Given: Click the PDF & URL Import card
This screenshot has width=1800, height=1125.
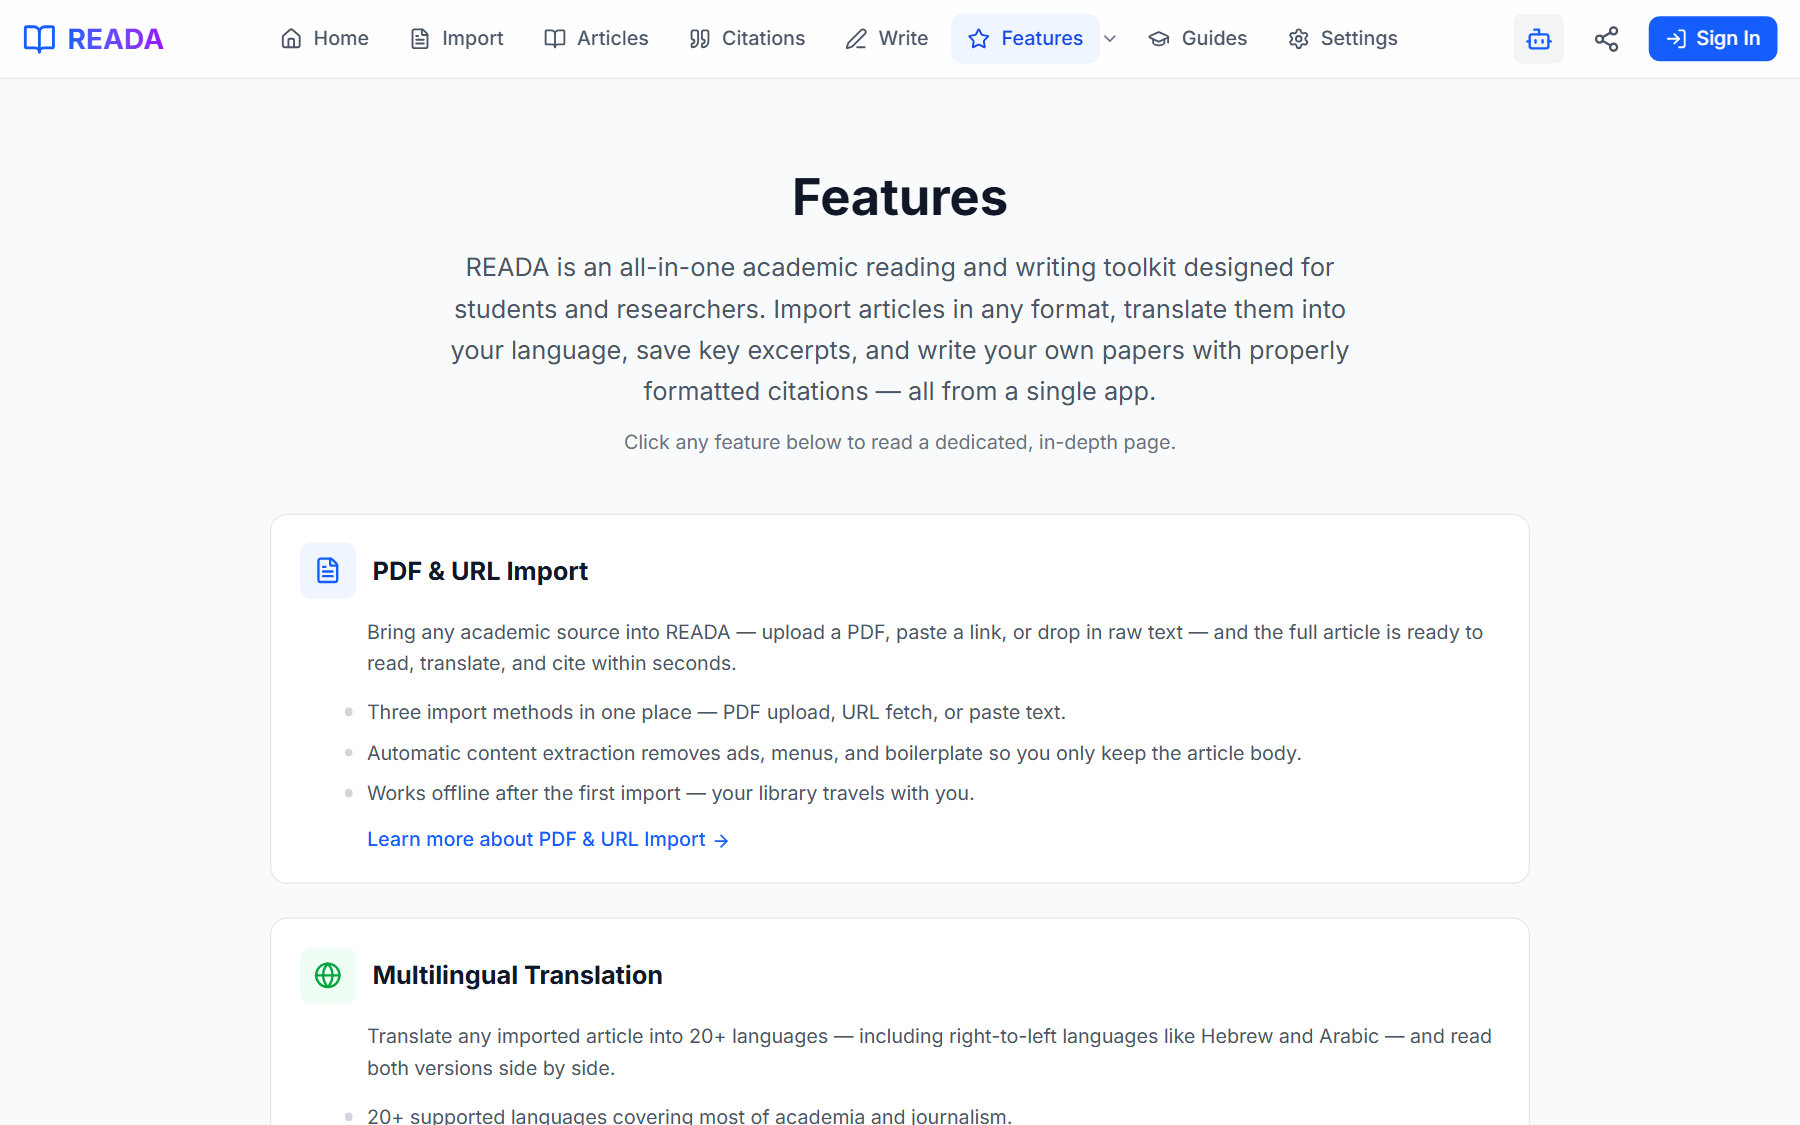Looking at the screenshot, I should [x=899, y=698].
